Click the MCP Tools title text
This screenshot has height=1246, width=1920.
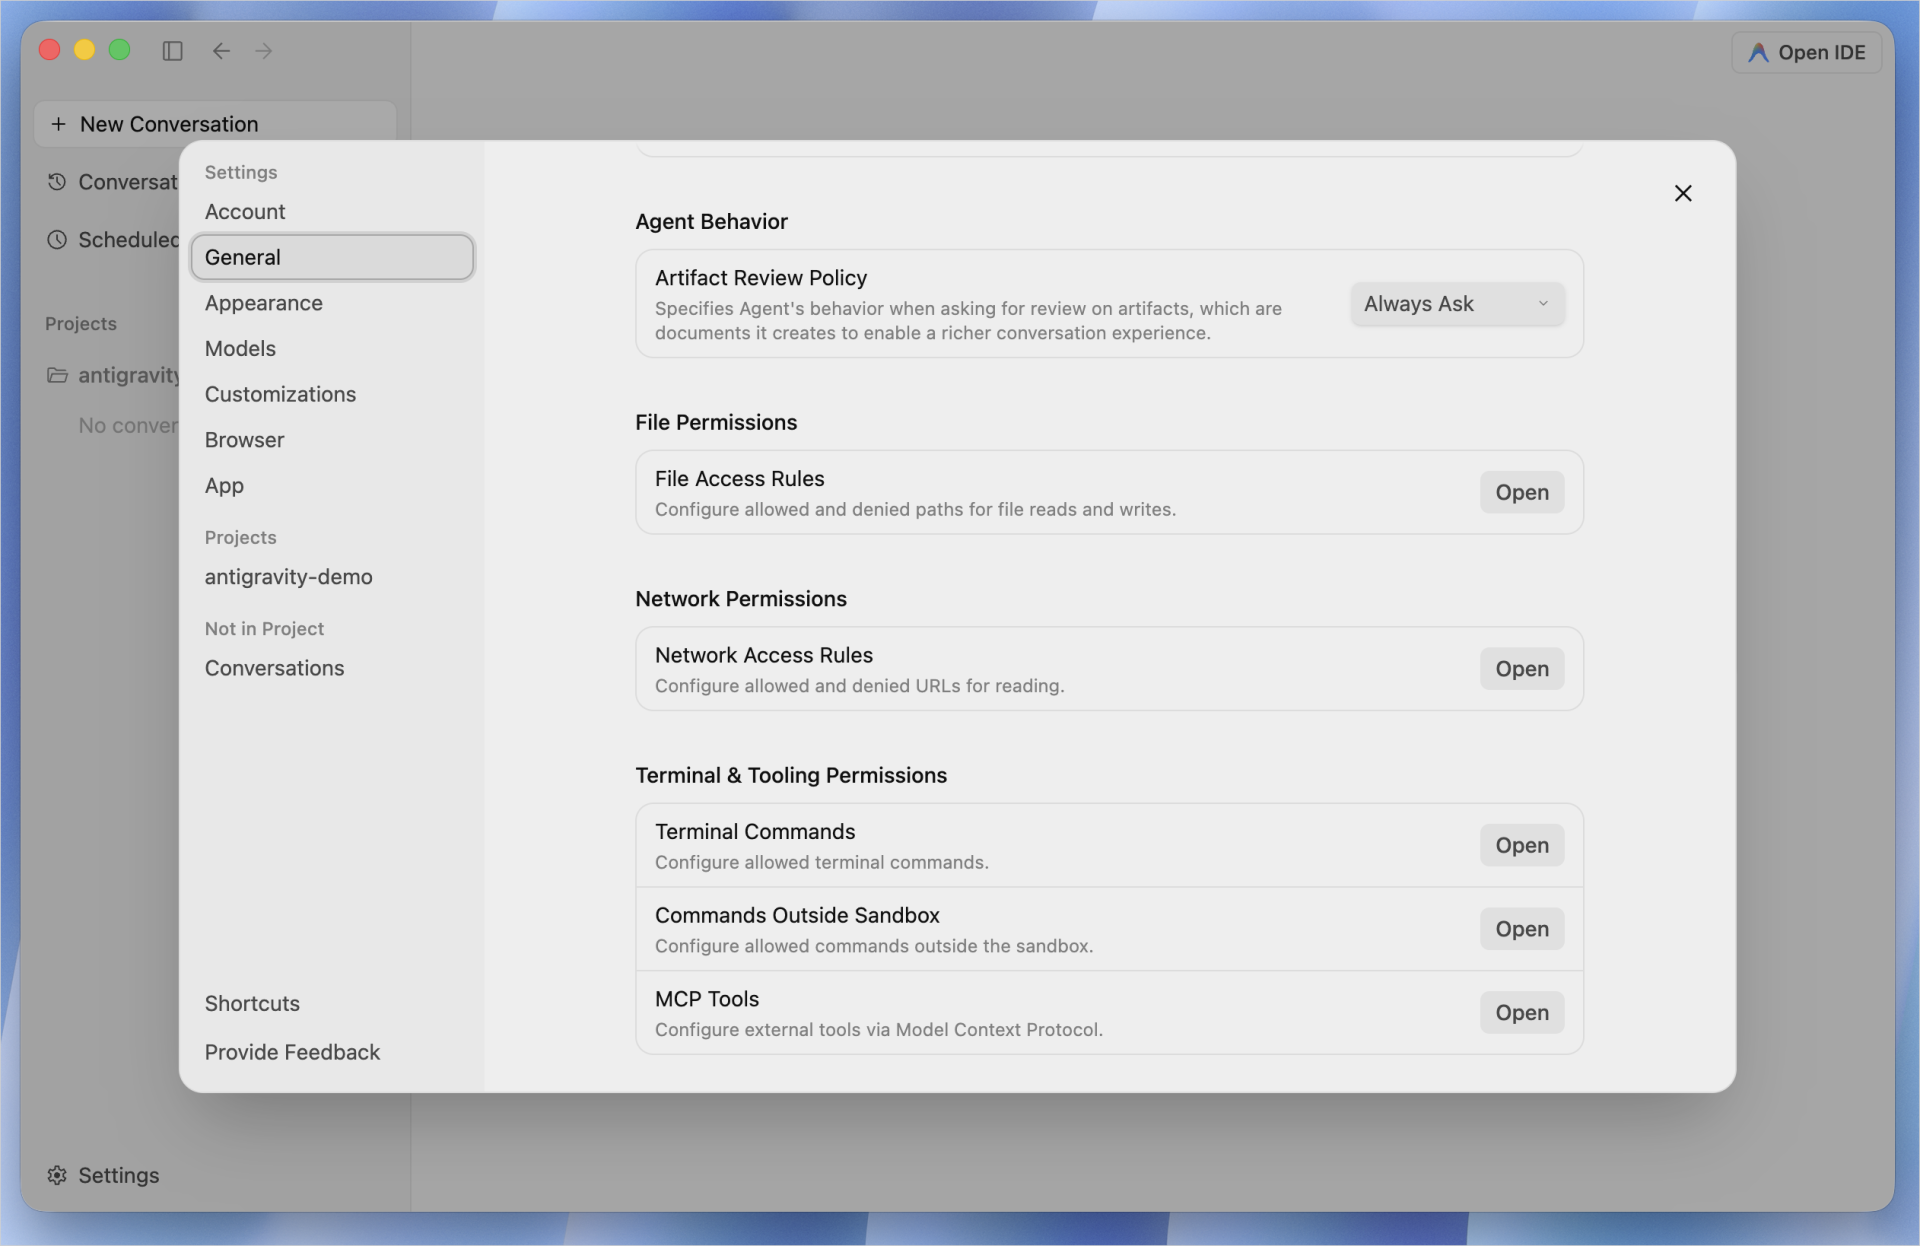[x=707, y=999]
